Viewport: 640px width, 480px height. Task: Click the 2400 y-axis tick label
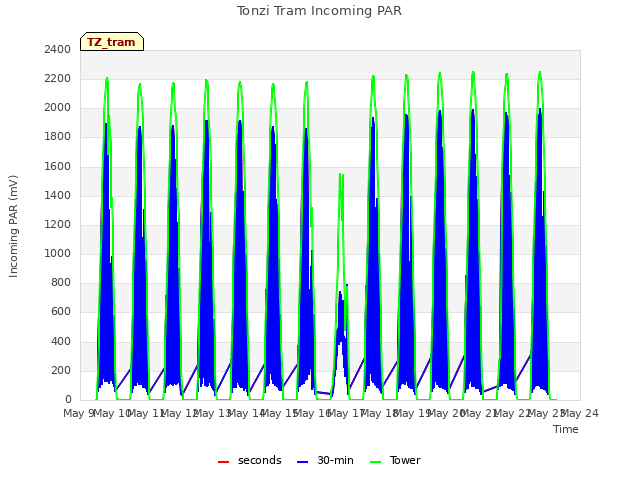point(58,49)
